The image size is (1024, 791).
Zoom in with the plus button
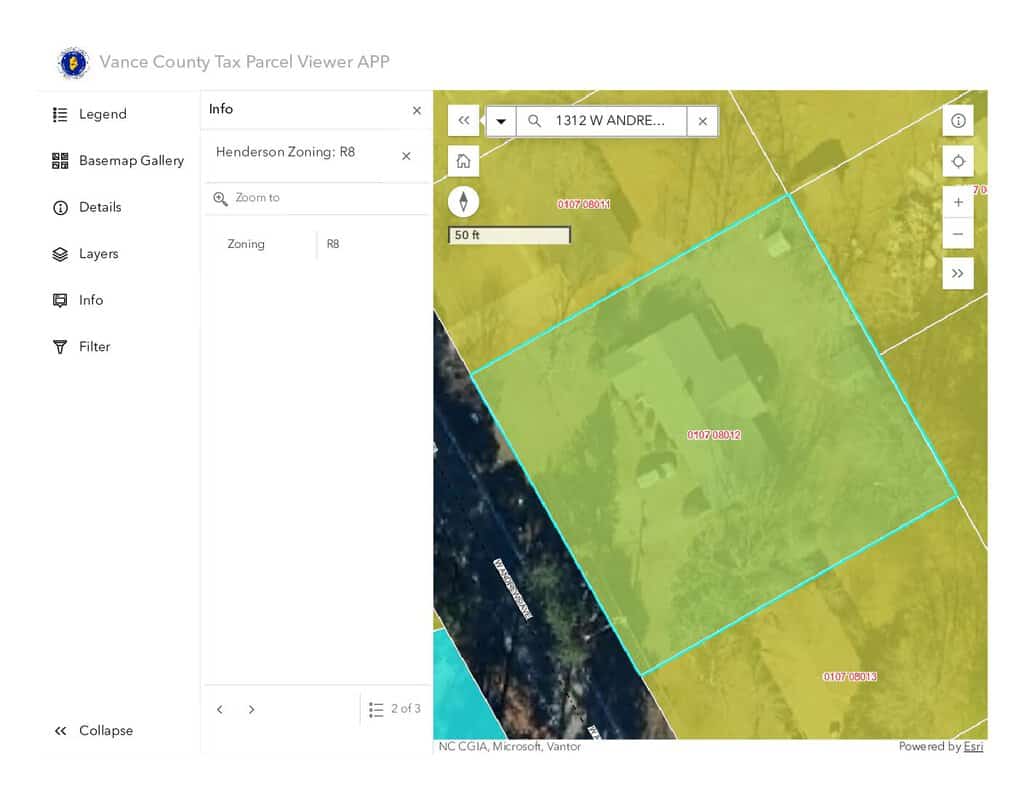coord(958,202)
